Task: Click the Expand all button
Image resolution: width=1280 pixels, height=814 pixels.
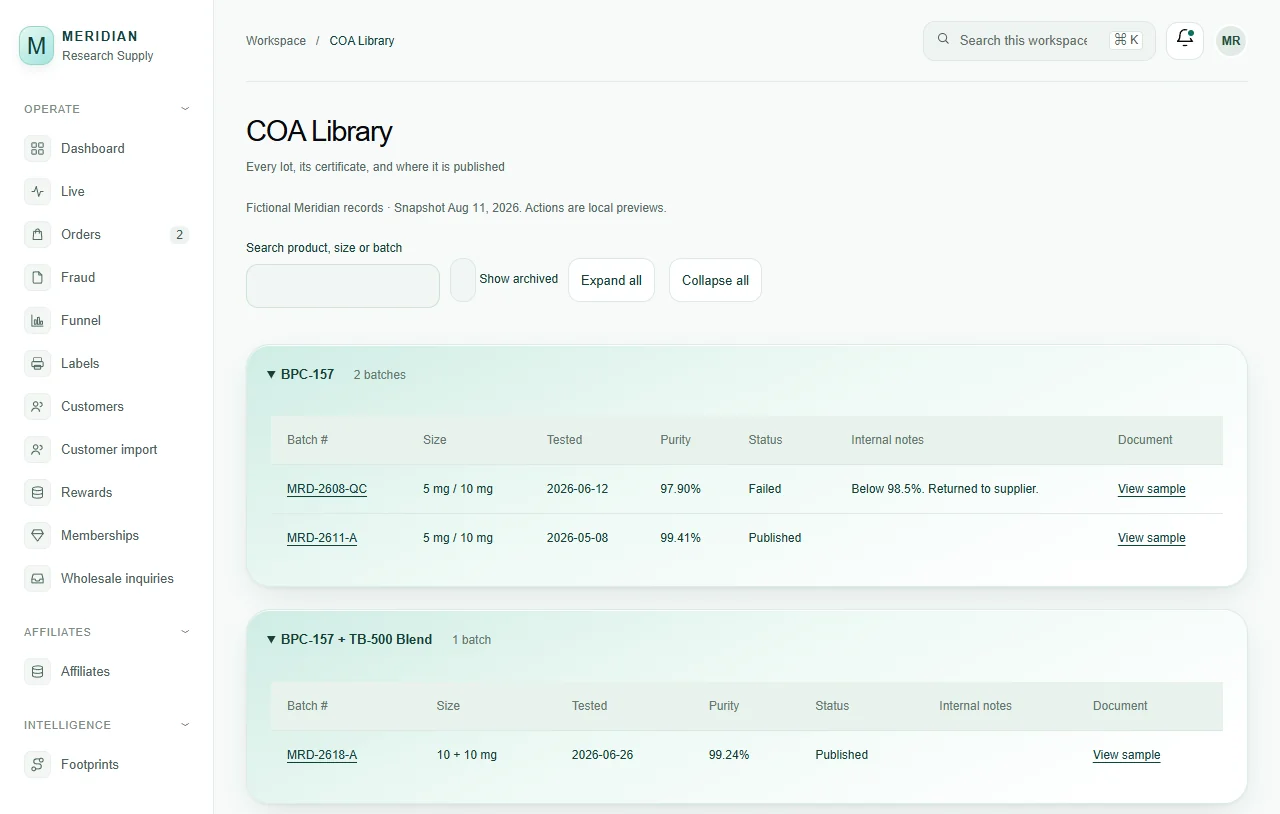Action: (x=611, y=280)
